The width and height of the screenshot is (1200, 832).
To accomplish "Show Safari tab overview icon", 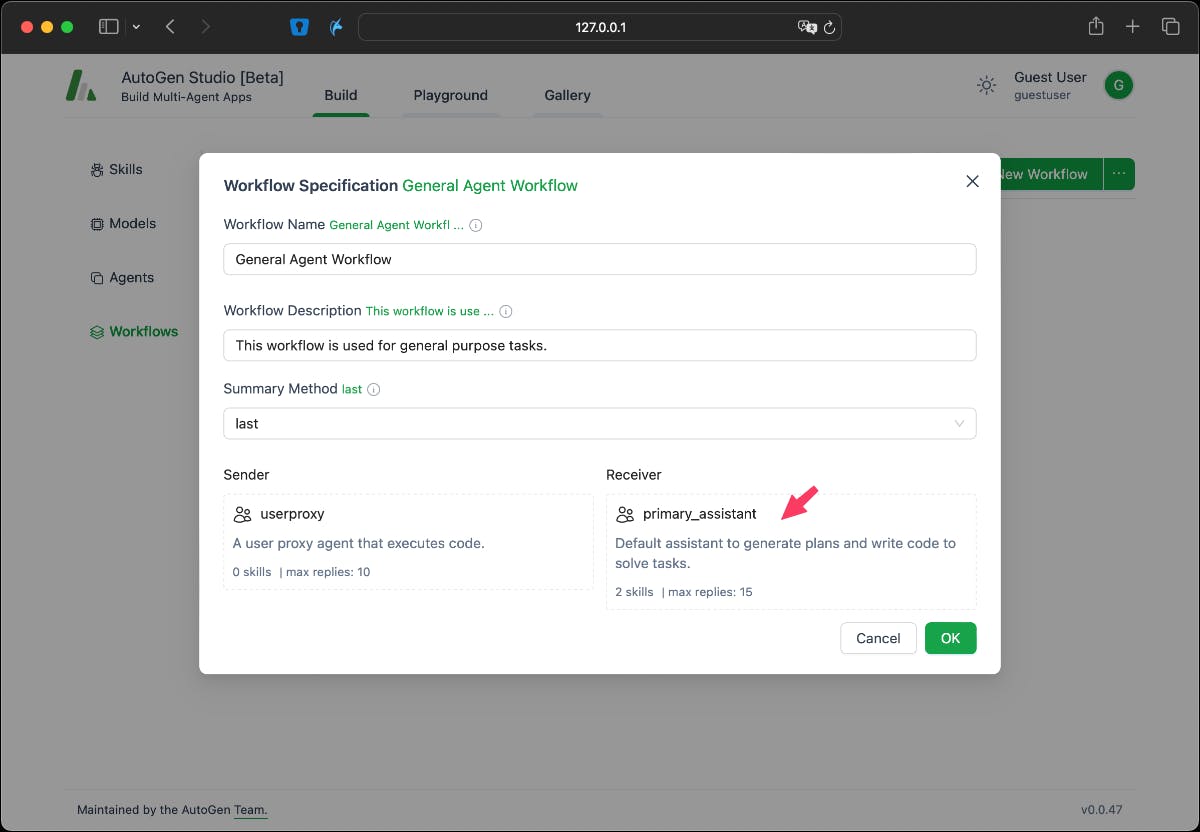I will (1170, 27).
